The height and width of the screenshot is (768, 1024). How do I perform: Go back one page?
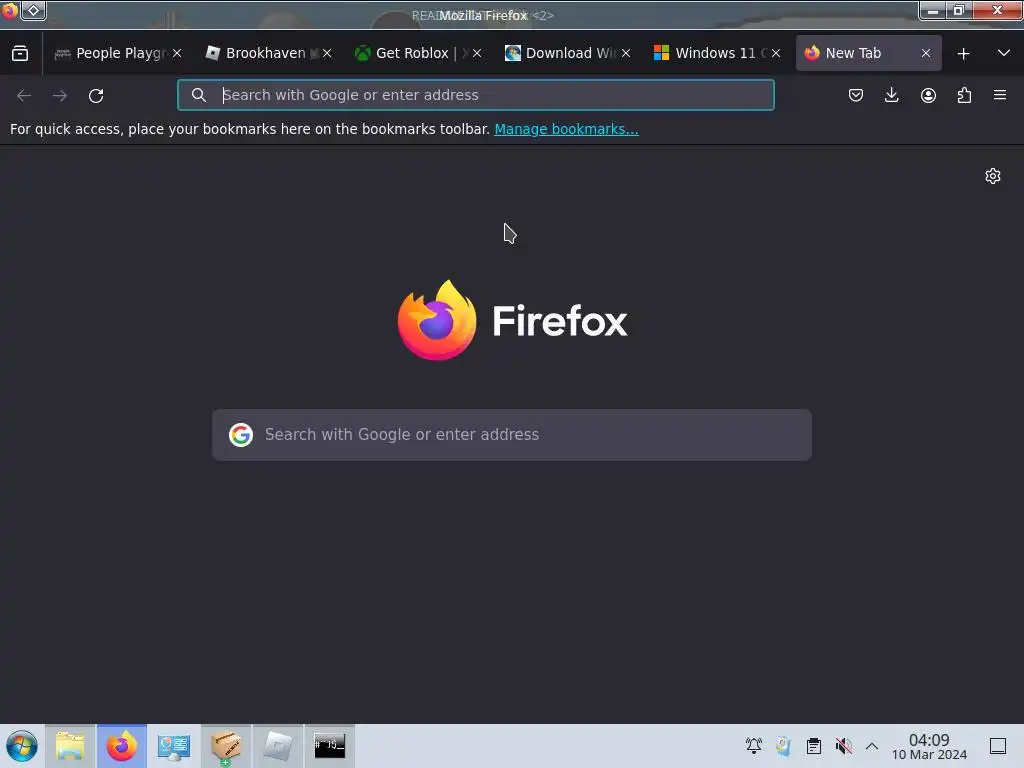point(24,95)
